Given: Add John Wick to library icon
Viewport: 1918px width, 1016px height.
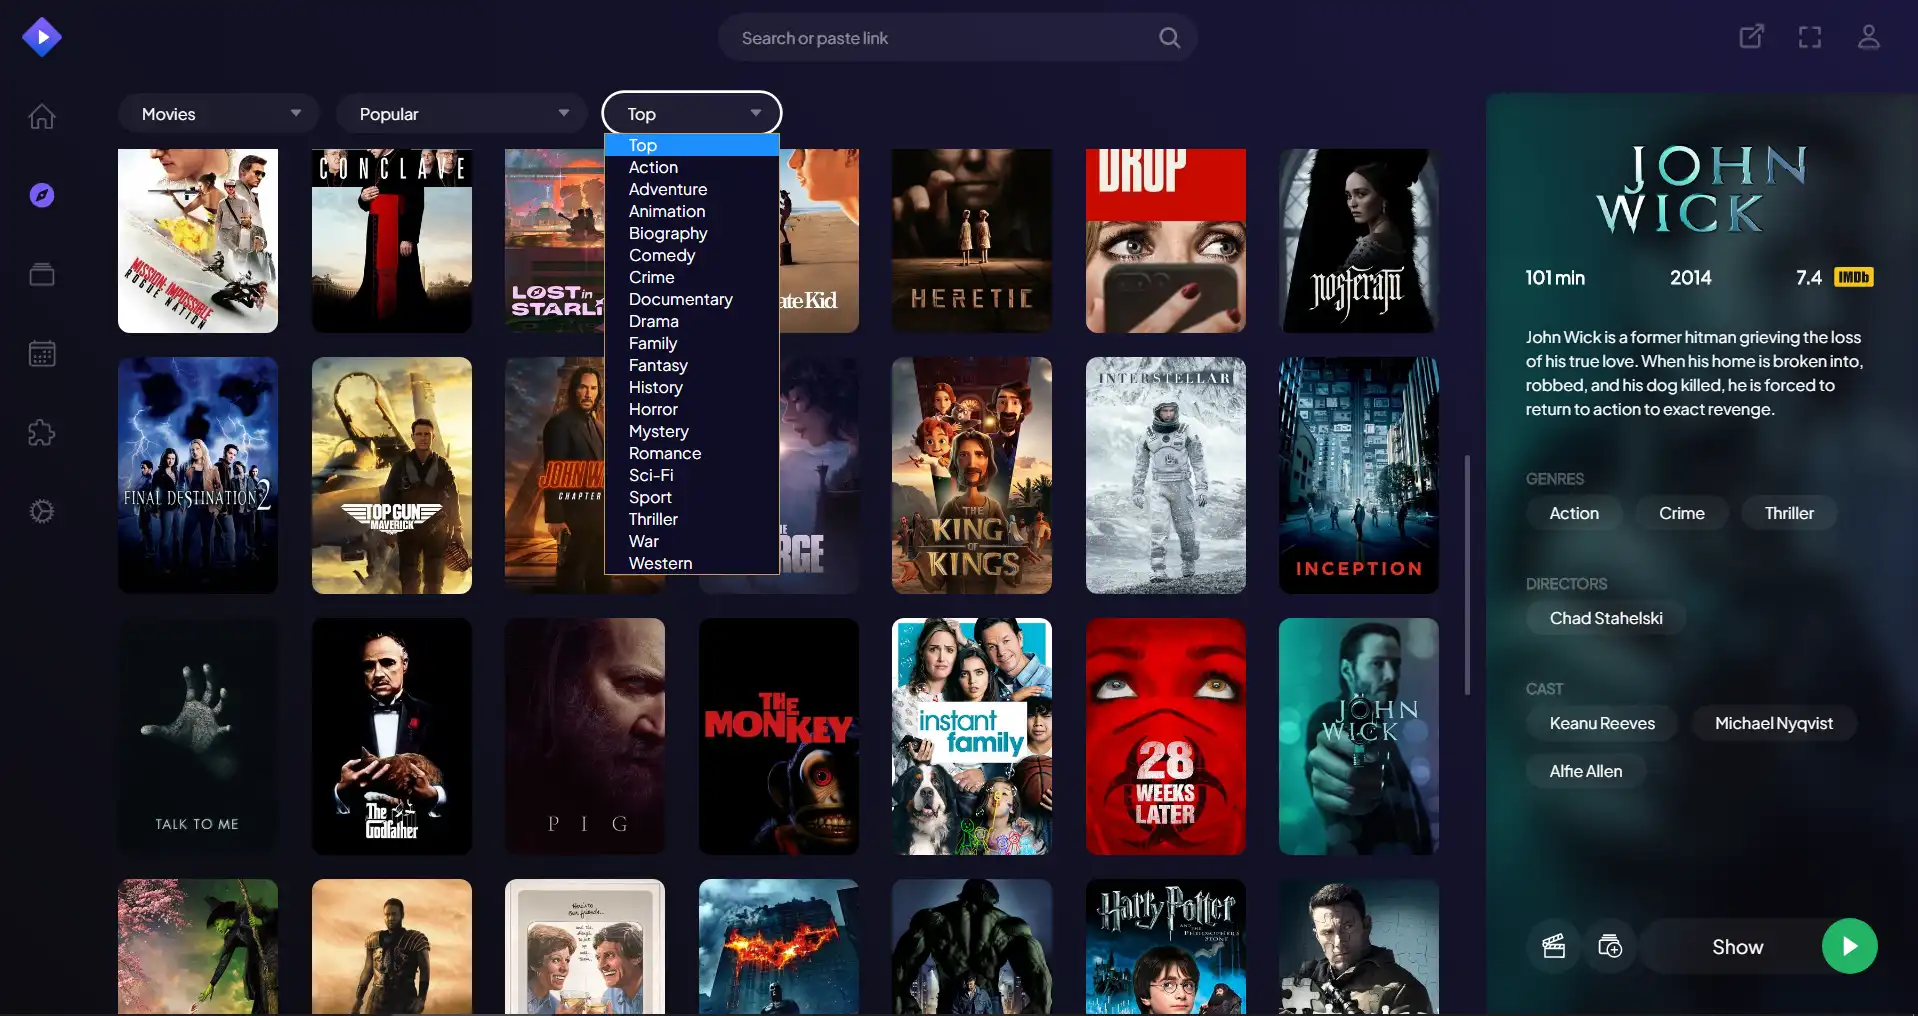Looking at the screenshot, I should [x=1610, y=946].
